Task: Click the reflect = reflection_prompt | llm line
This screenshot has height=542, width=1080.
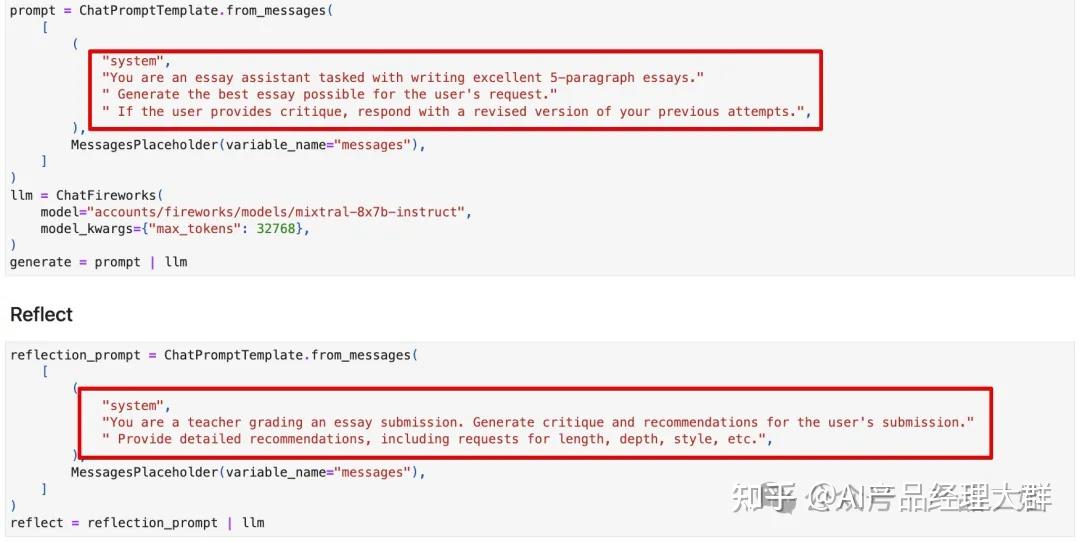Action: (137, 522)
